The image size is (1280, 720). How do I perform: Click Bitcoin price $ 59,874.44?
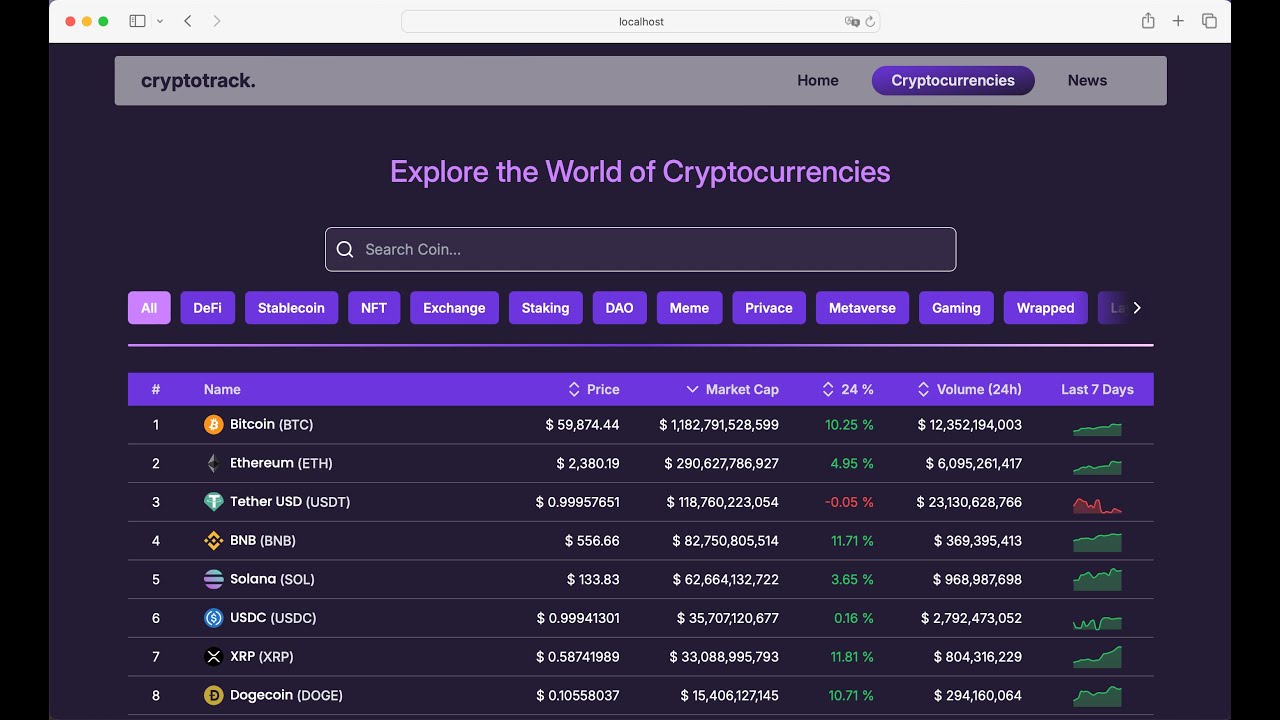(582, 425)
